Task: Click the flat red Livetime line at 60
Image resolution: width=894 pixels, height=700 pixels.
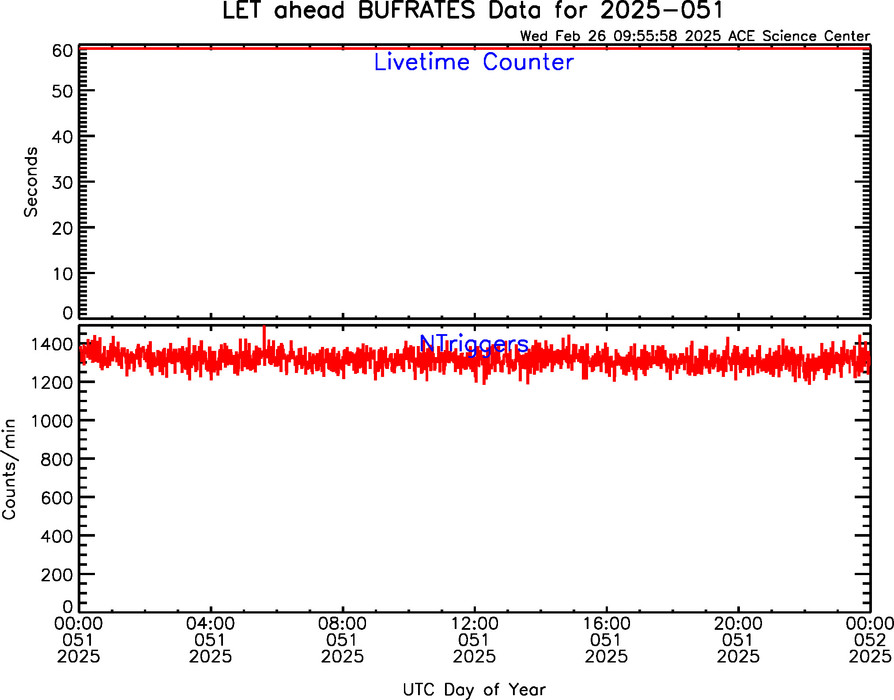Action: pos(474,48)
